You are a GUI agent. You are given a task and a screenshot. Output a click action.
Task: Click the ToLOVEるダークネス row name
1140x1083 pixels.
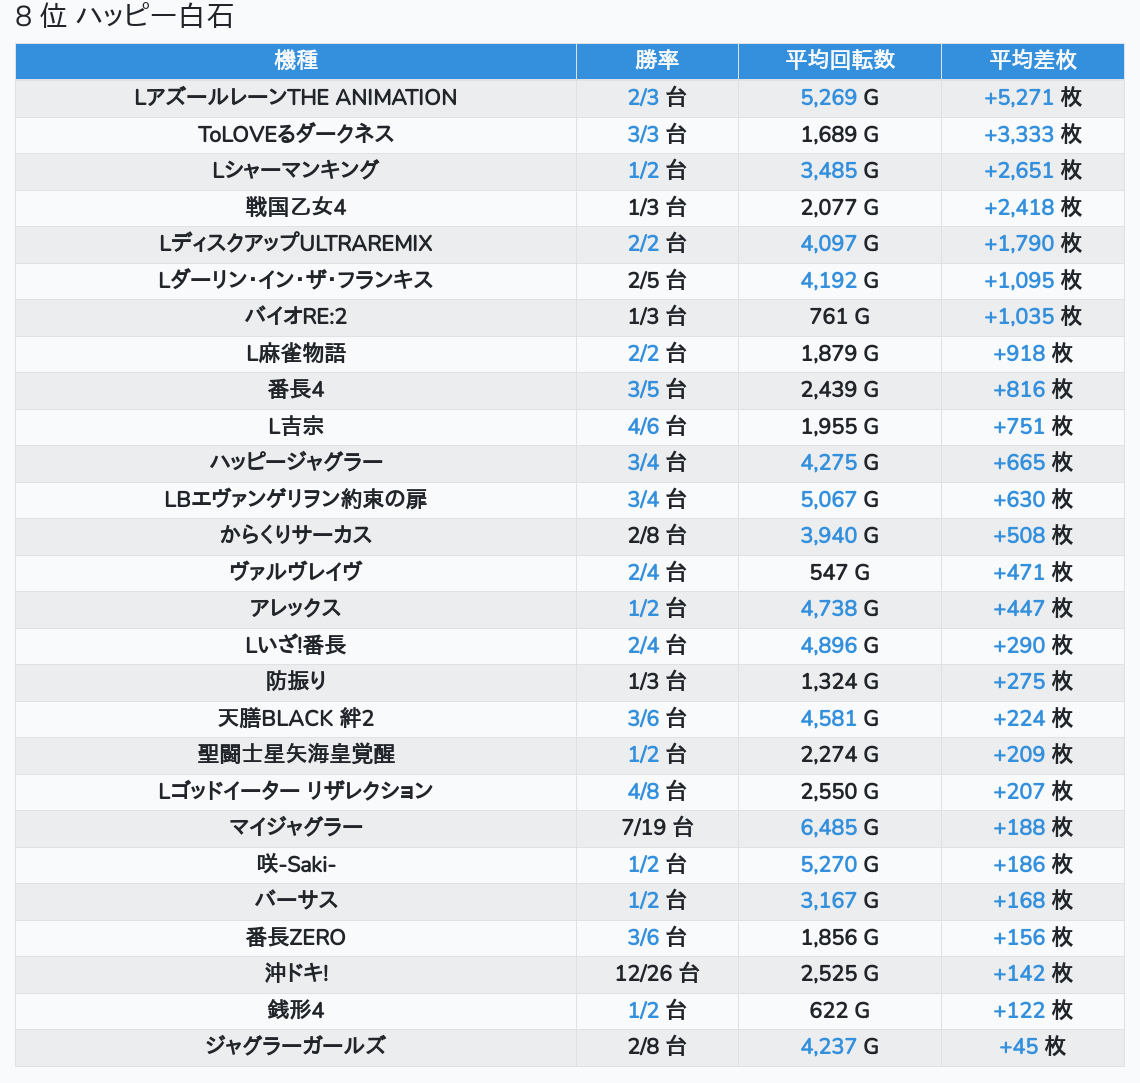pyautogui.click(x=296, y=134)
